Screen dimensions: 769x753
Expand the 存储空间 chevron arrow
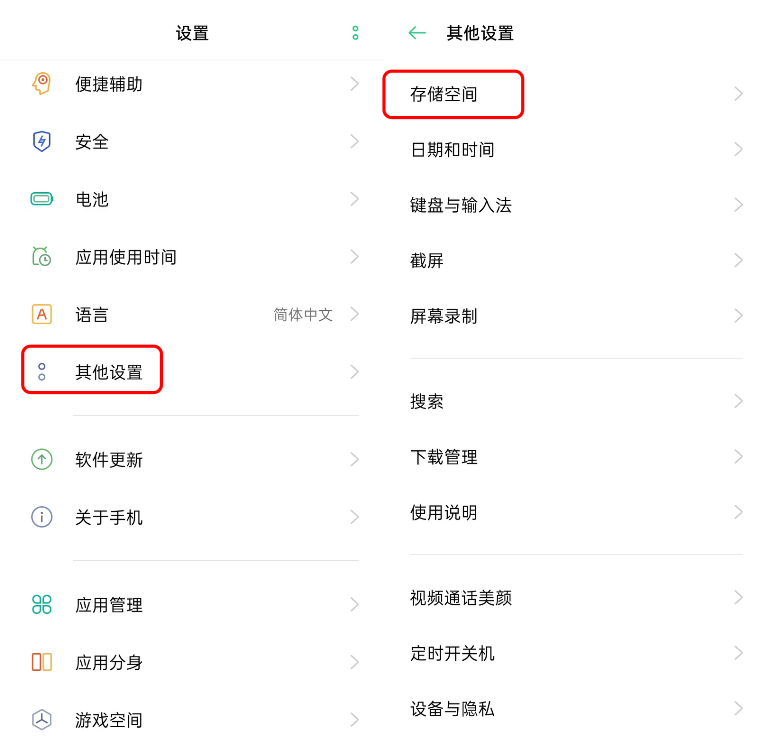738,94
